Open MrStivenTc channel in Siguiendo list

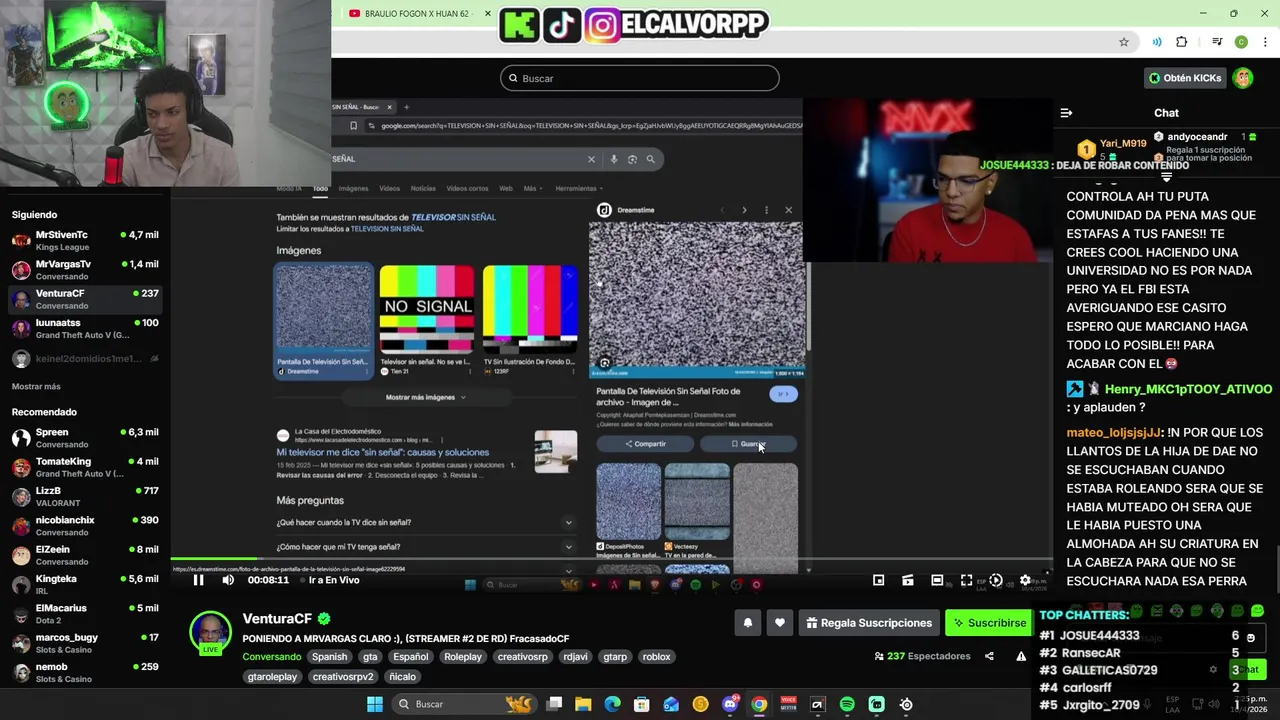pyautogui.click(x=85, y=240)
